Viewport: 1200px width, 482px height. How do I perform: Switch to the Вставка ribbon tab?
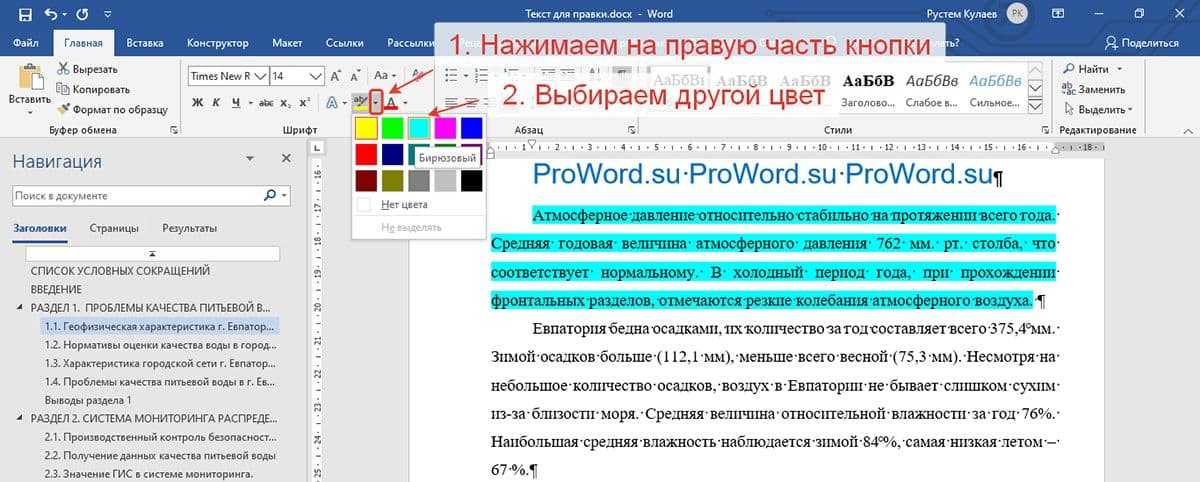(145, 43)
